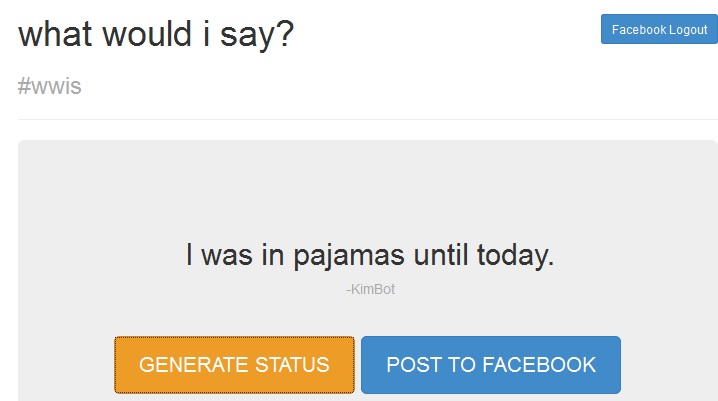Click the divider line below #wwis
The height and width of the screenshot is (401, 718).
pos(368,120)
